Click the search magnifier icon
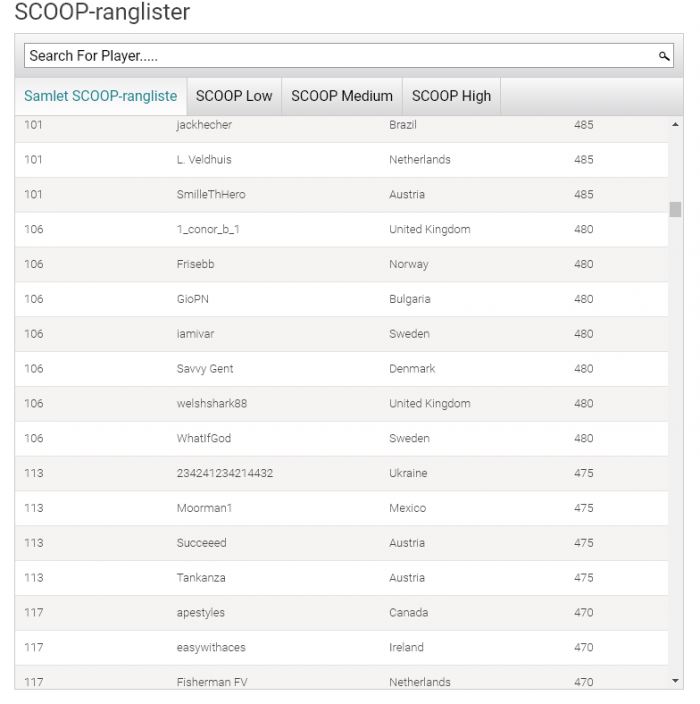Screen dimensions: 700x704 [x=664, y=56]
